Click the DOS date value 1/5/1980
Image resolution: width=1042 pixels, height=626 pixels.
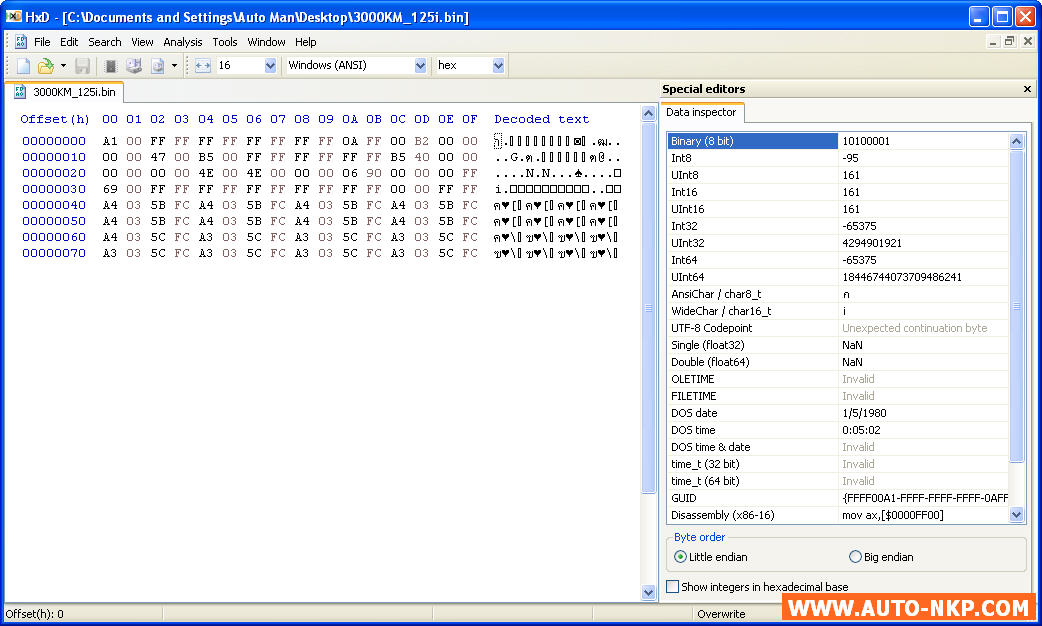(864, 413)
